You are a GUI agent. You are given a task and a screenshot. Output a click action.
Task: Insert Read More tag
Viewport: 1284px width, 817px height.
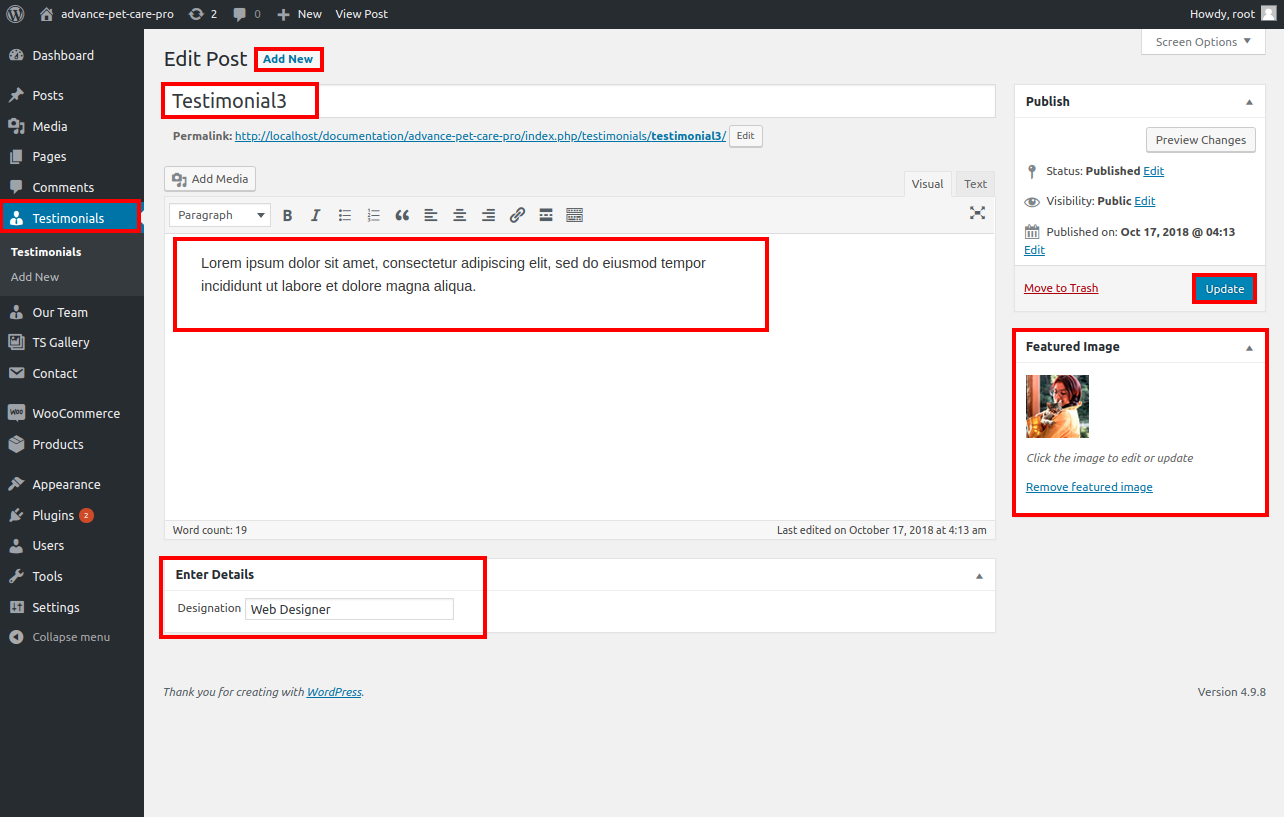coord(546,215)
